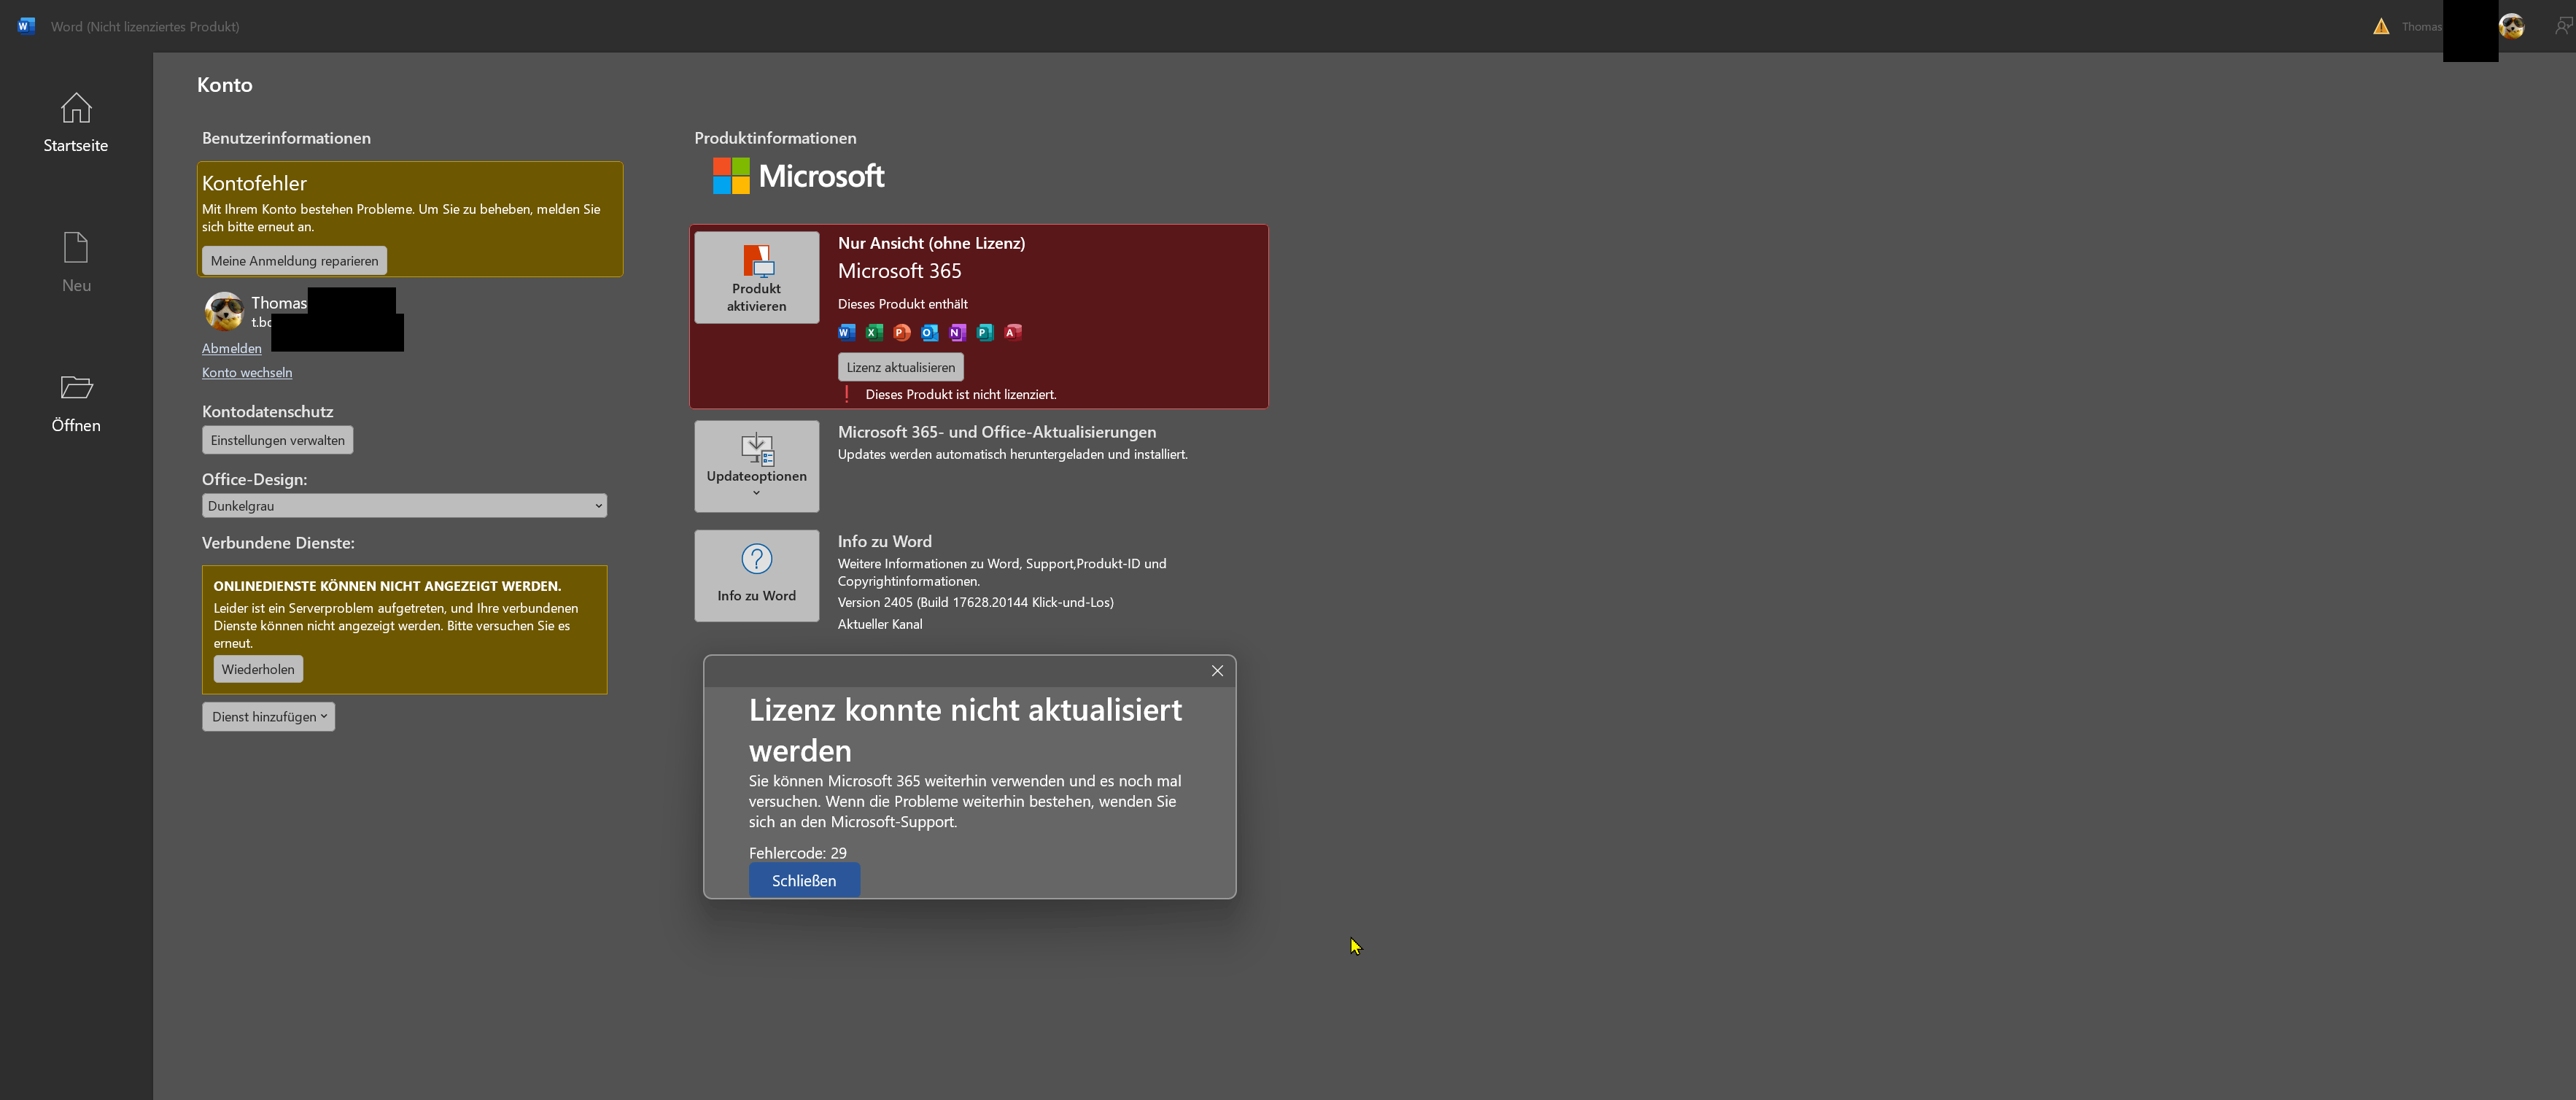The height and width of the screenshot is (1100, 2576).
Task: Click the Abmelden link
Action: click(x=231, y=349)
